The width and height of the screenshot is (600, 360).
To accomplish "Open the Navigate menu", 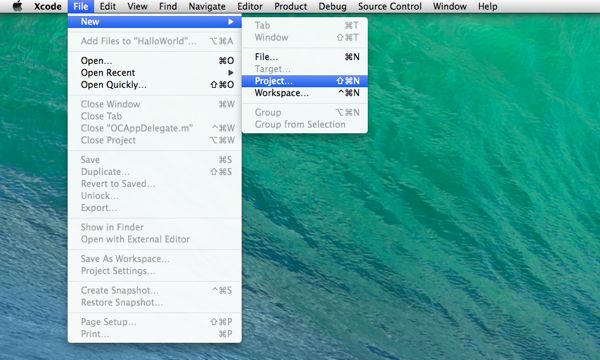I will tap(207, 7).
